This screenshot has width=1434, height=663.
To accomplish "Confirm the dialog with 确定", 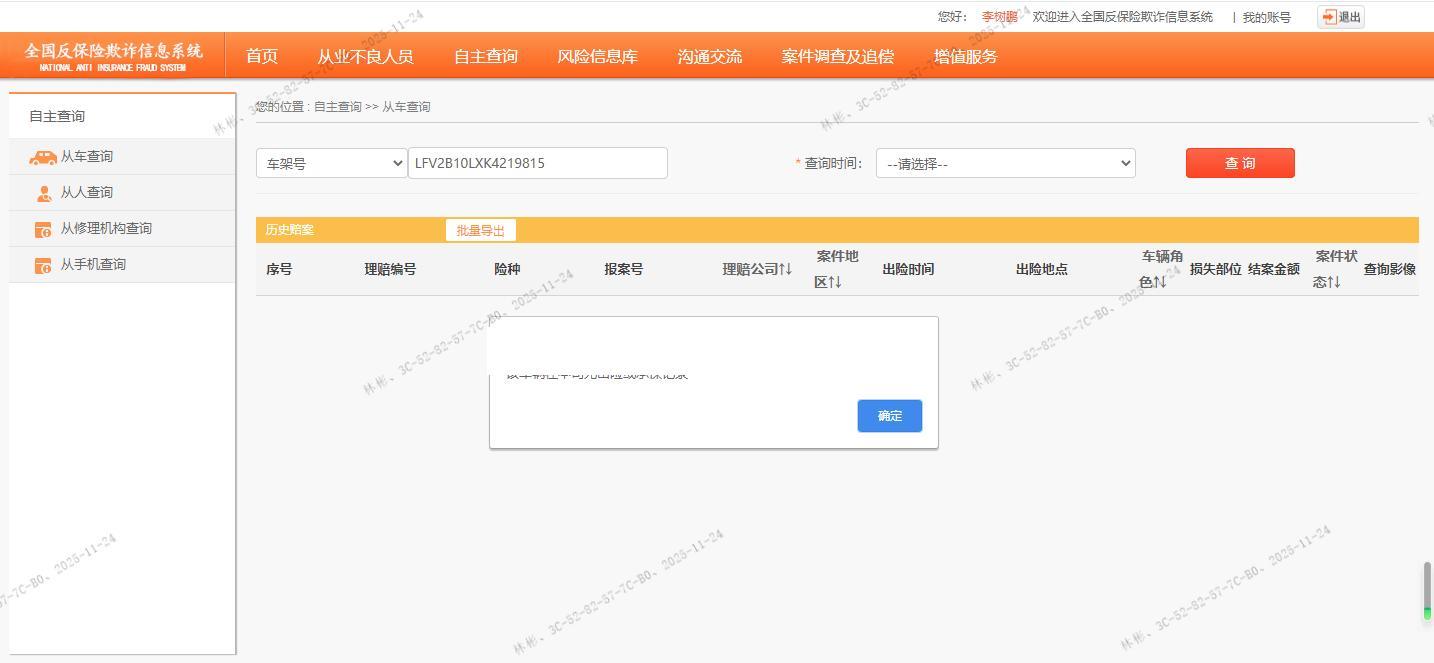I will point(889,416).
